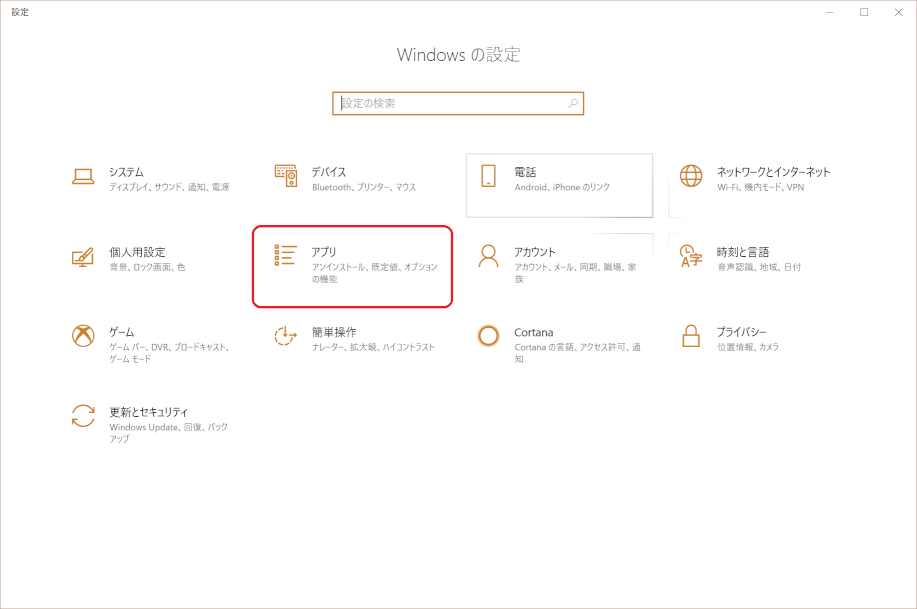Click description アンインストール、既定値、オプションの機能
Image resolution: width=917 pixels, height=609 pixels.
click(374, 273)
